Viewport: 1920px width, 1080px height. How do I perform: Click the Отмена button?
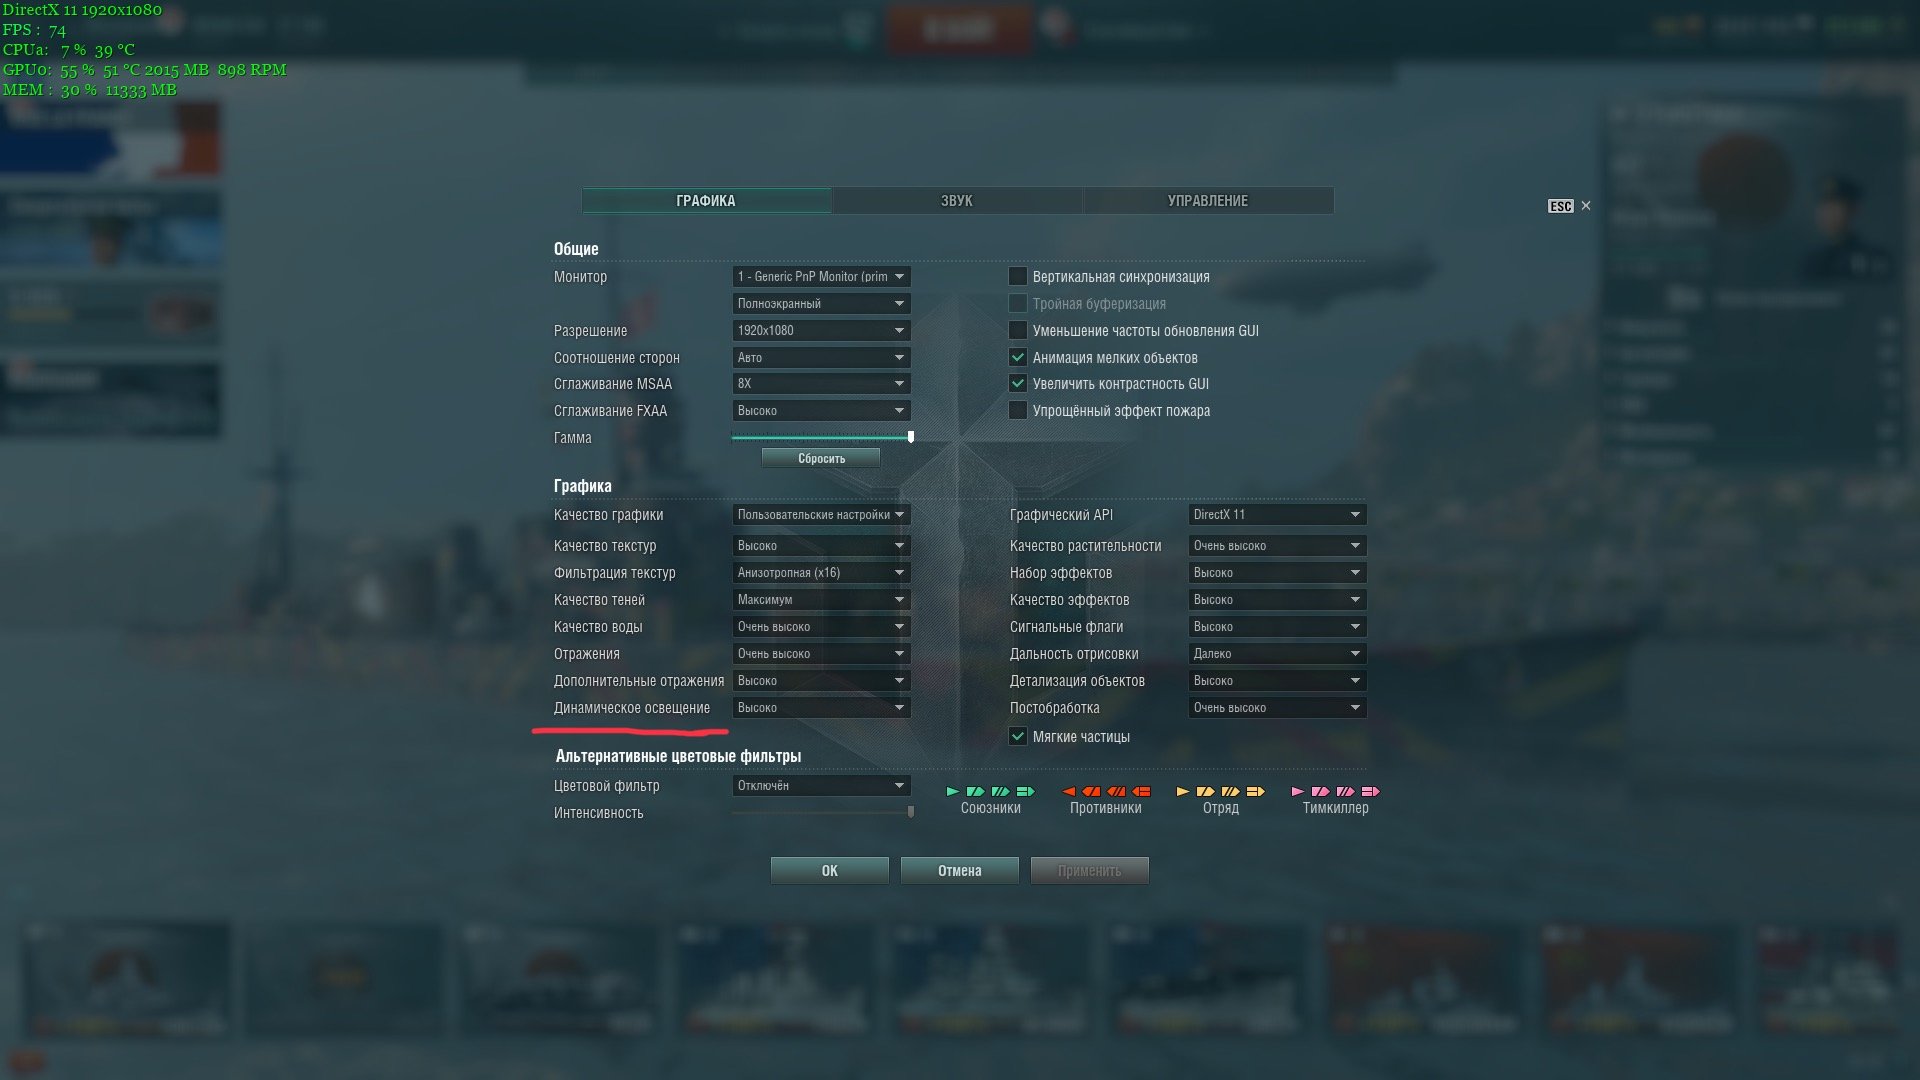tap(960, 870)
